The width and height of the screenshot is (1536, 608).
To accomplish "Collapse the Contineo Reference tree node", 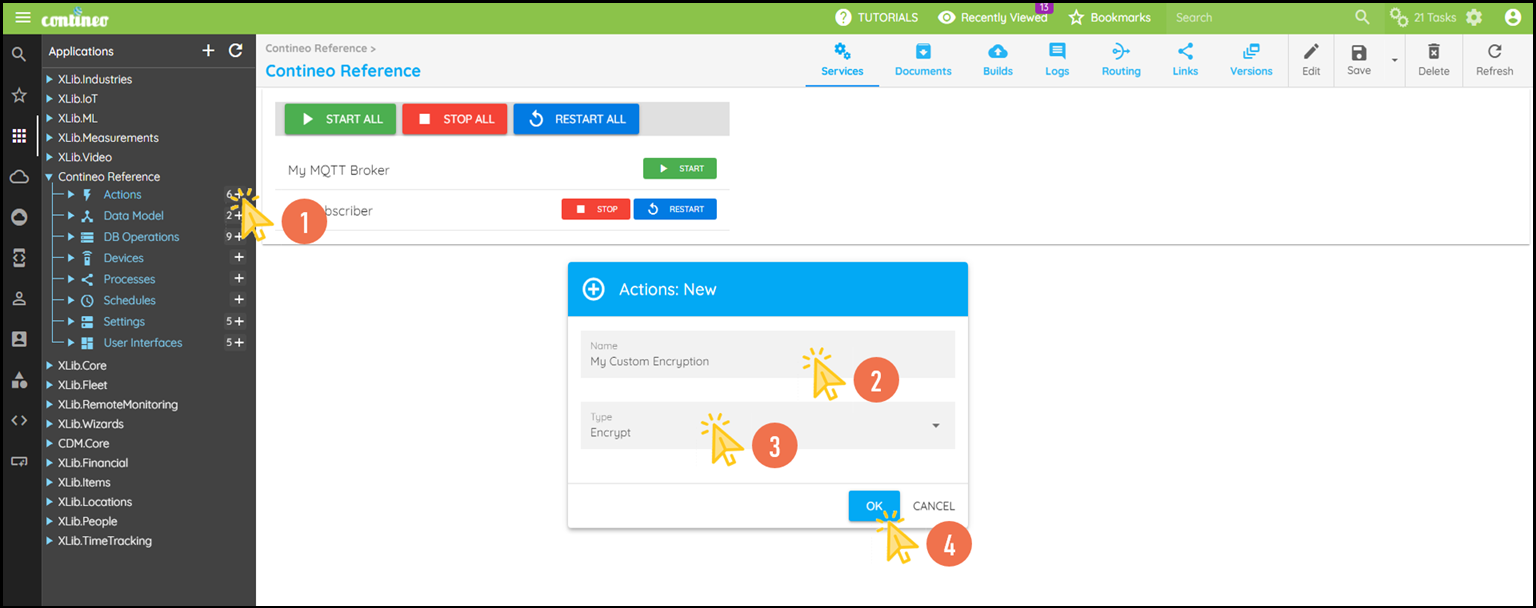I will click(x=50, y=177).
